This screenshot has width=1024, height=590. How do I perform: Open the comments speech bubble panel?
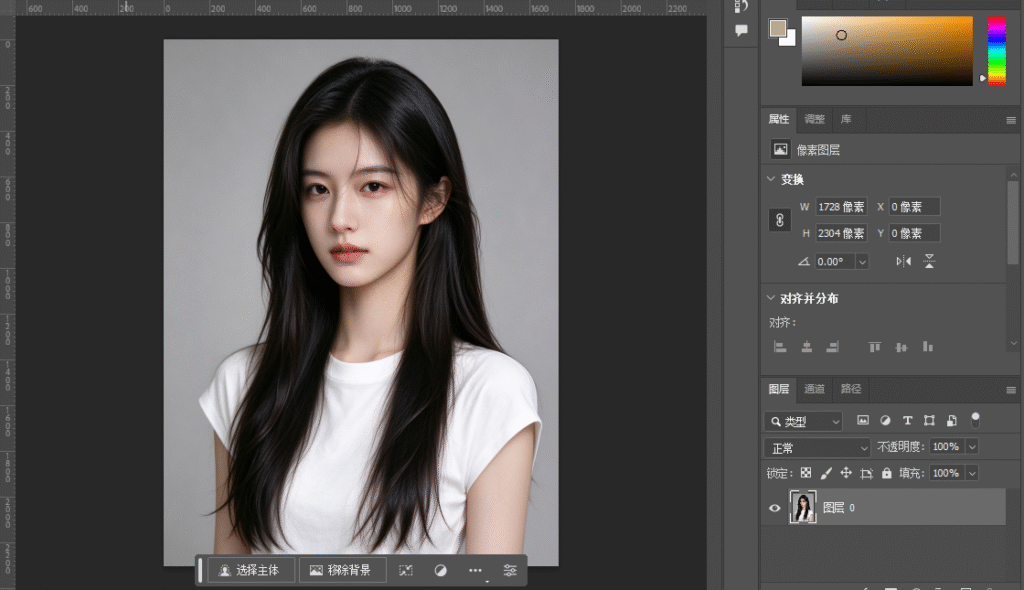pyautogui.click(x=741, y=30)
